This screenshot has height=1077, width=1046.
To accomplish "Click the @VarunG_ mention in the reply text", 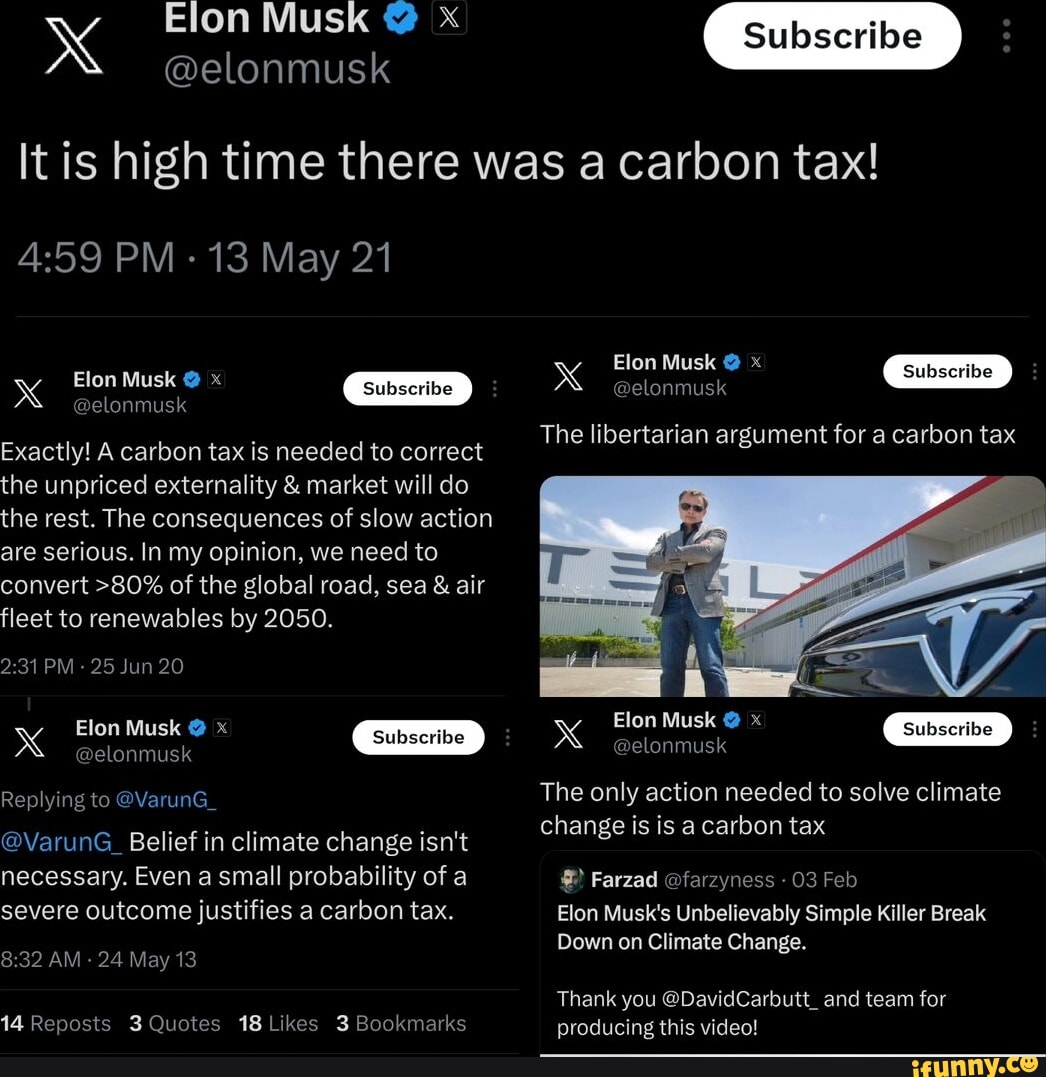I will pyautogui.click(x=61, y=842).
